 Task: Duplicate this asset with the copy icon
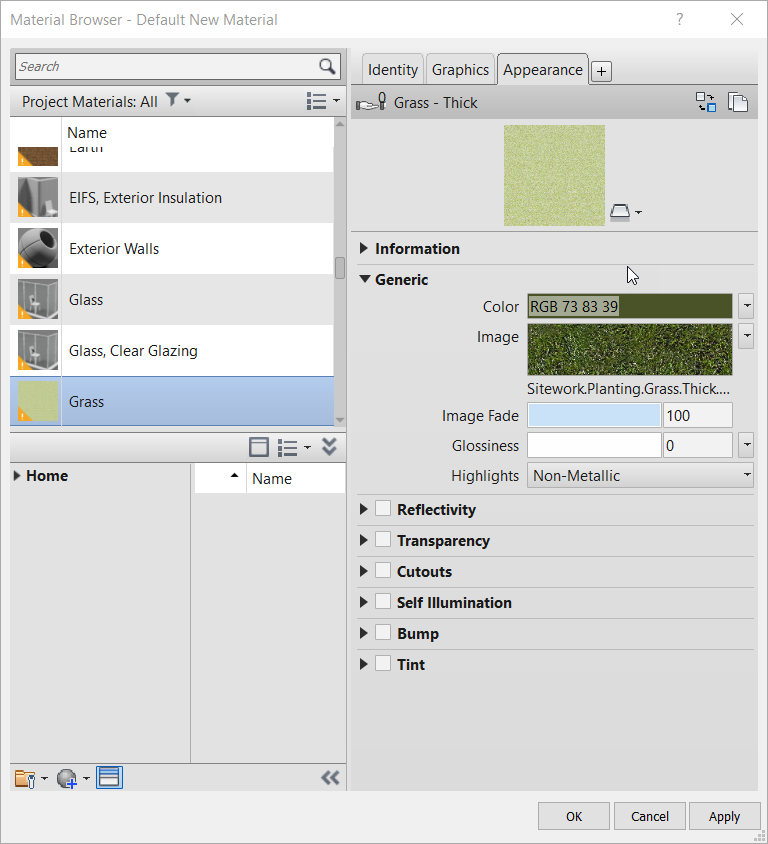click(x=738, y=102)
